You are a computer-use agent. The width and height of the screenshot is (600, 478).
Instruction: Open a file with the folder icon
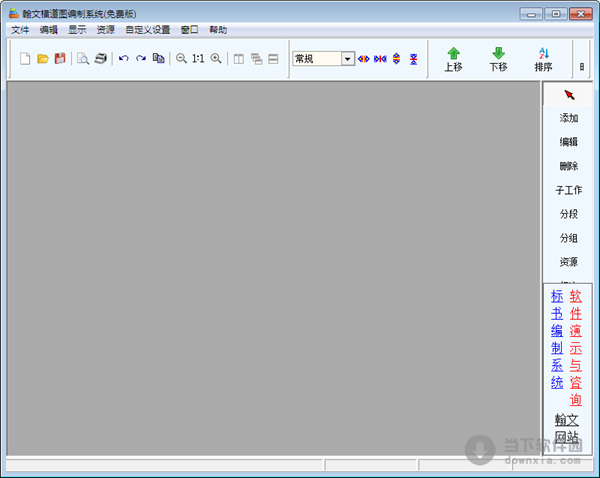[x=43, y=59]
